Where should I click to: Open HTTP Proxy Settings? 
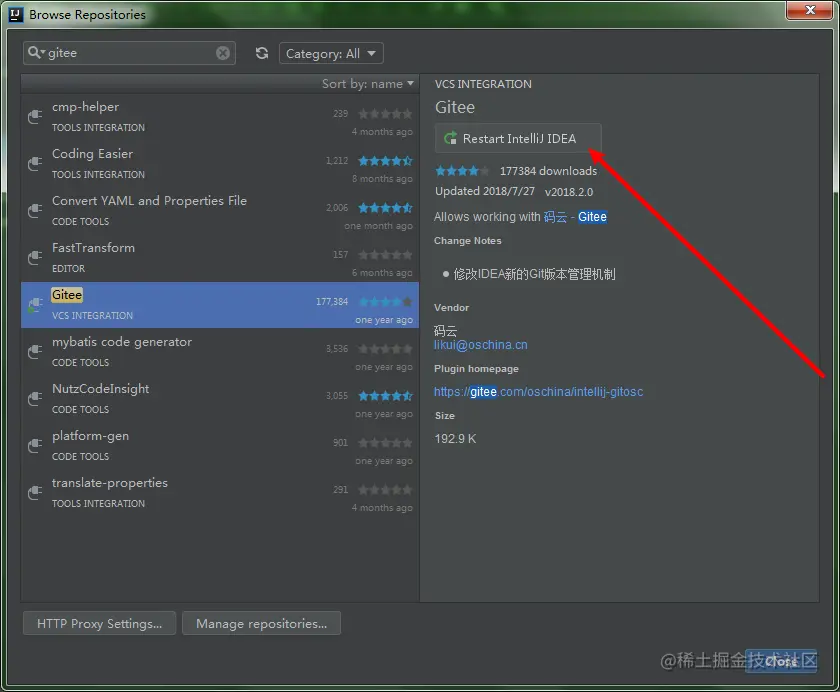(99, 623)
